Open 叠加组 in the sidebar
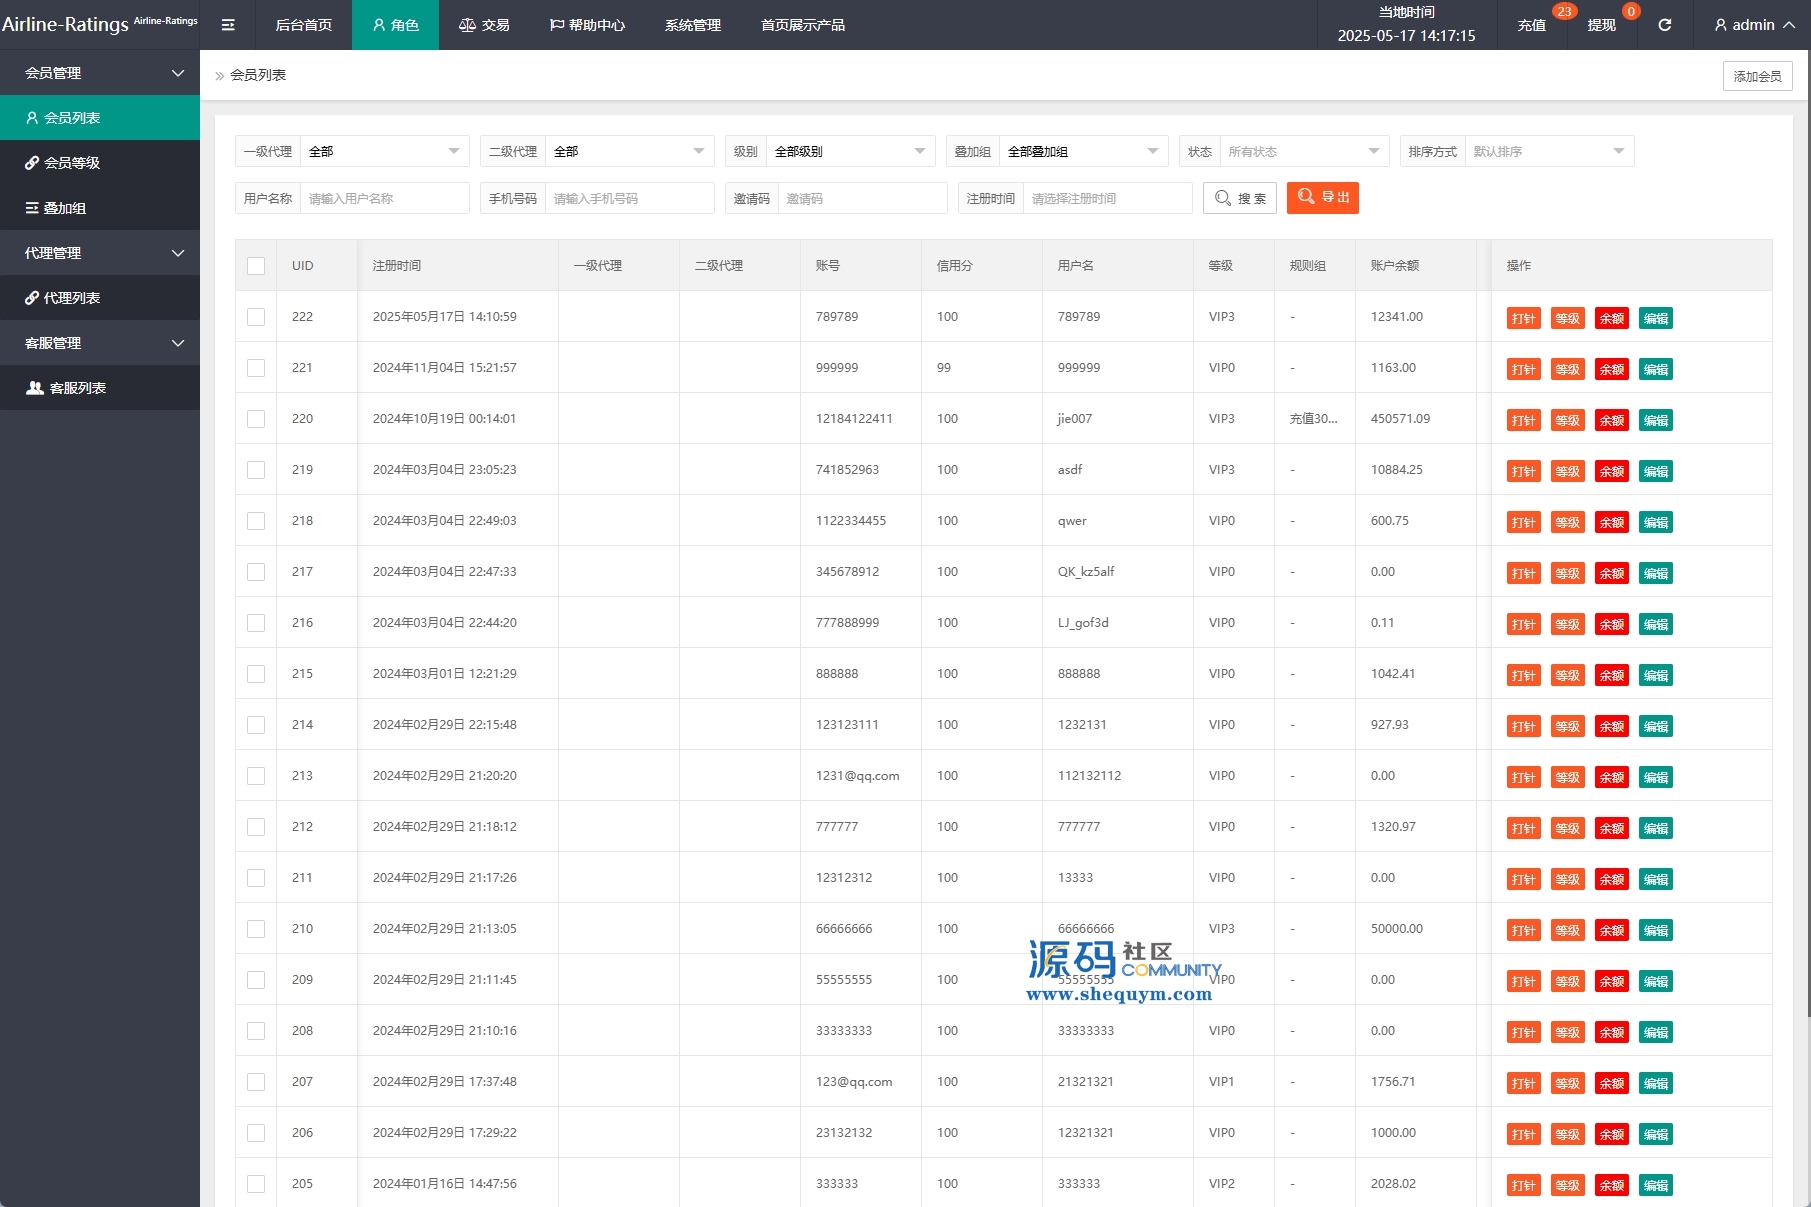 tap(65, 208)
